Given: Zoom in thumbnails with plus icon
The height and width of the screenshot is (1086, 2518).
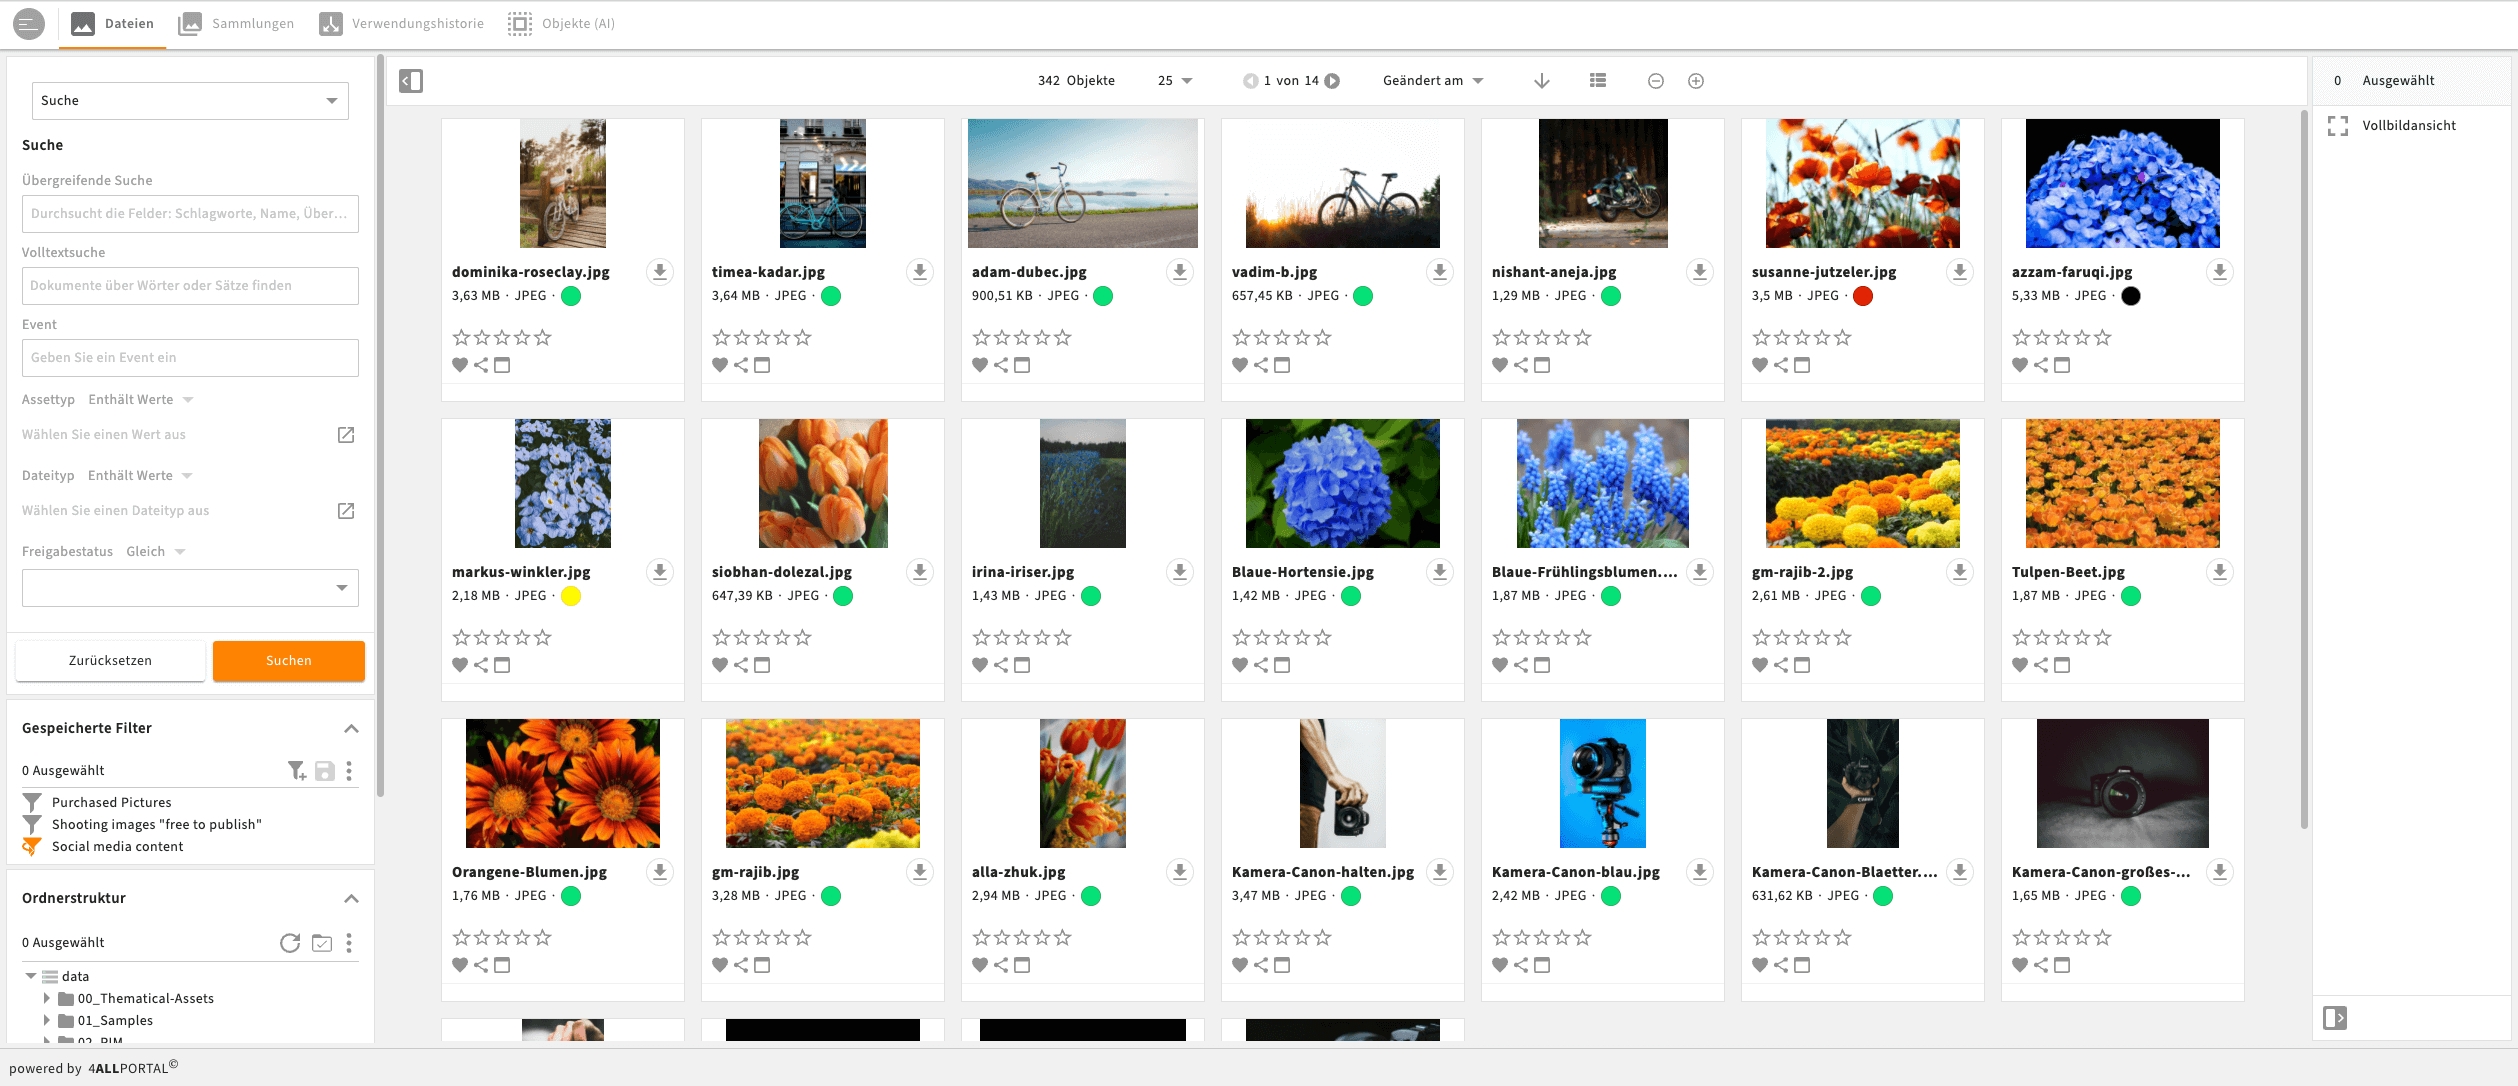Looking at the screenshot, I should pyautogui.click(x=1696, y=80).
